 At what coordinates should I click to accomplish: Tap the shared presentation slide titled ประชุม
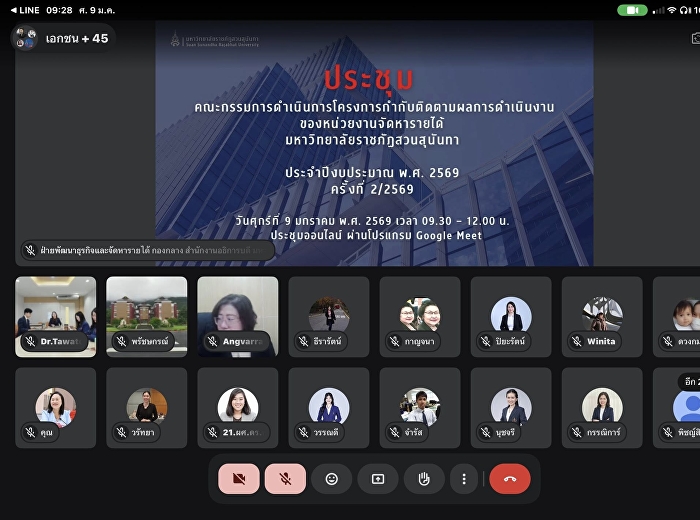coord(374,143)
